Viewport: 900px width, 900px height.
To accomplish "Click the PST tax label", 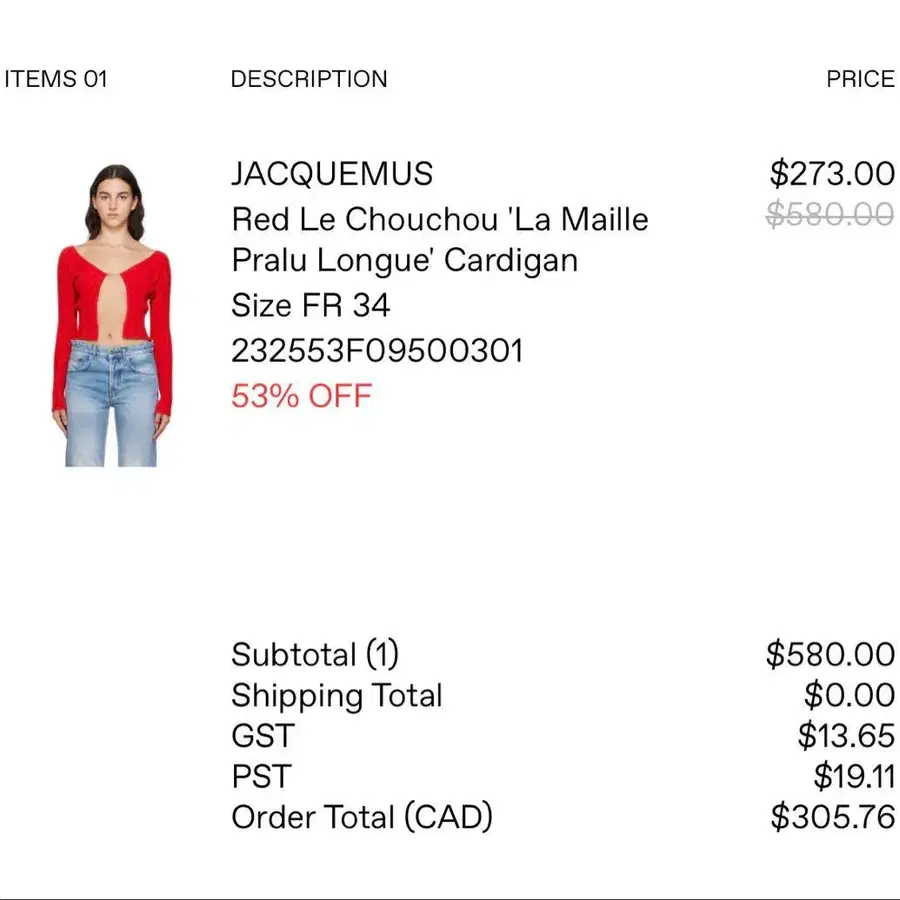I will point(261,777).
